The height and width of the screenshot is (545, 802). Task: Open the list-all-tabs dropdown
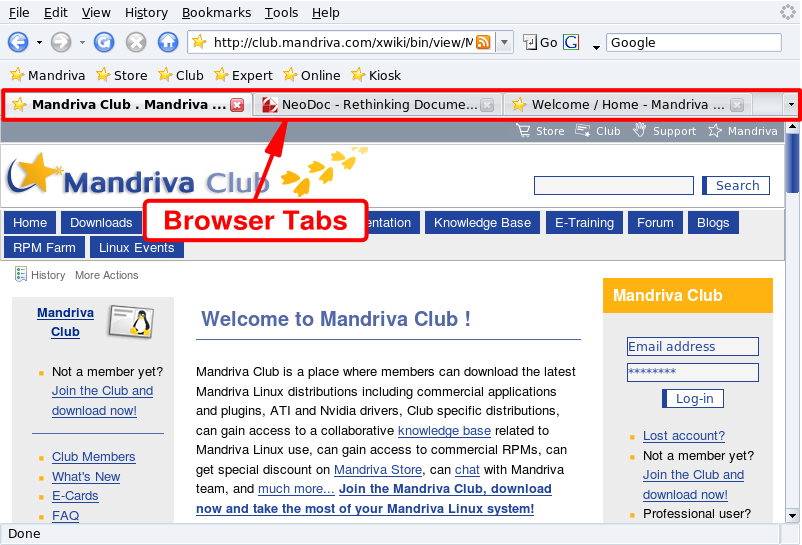[791, 105]
